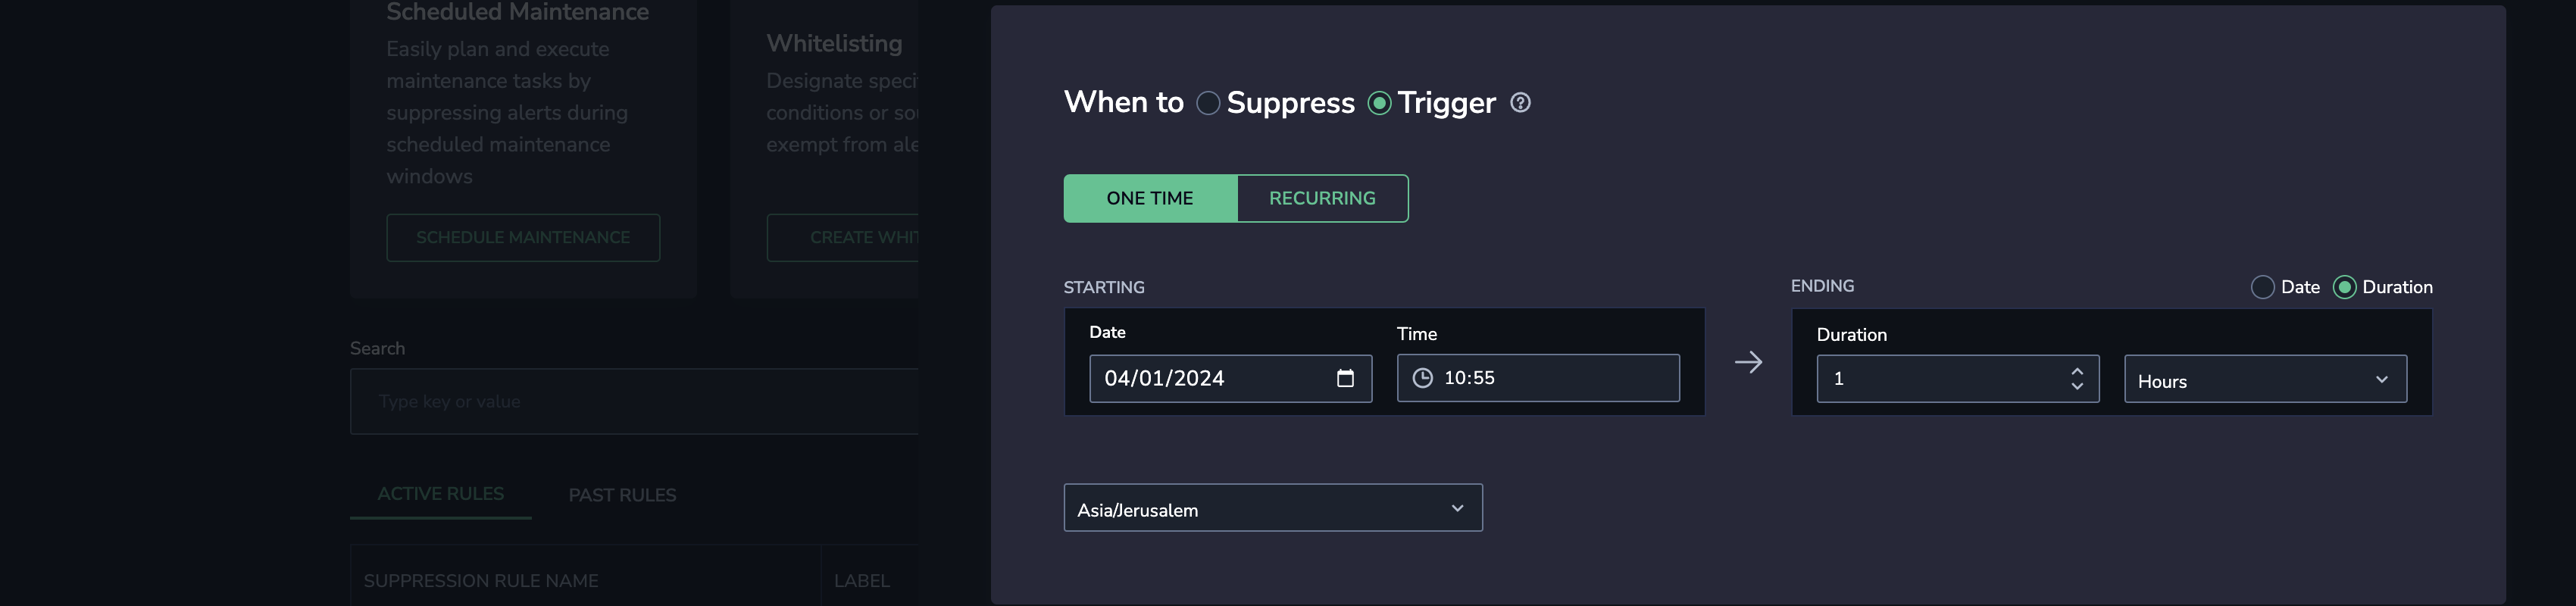The width and height of the screenshot is (2576, 606).
Task: Switch to the RECURRING schedule tab
Action: click(x=1322, y=198)
